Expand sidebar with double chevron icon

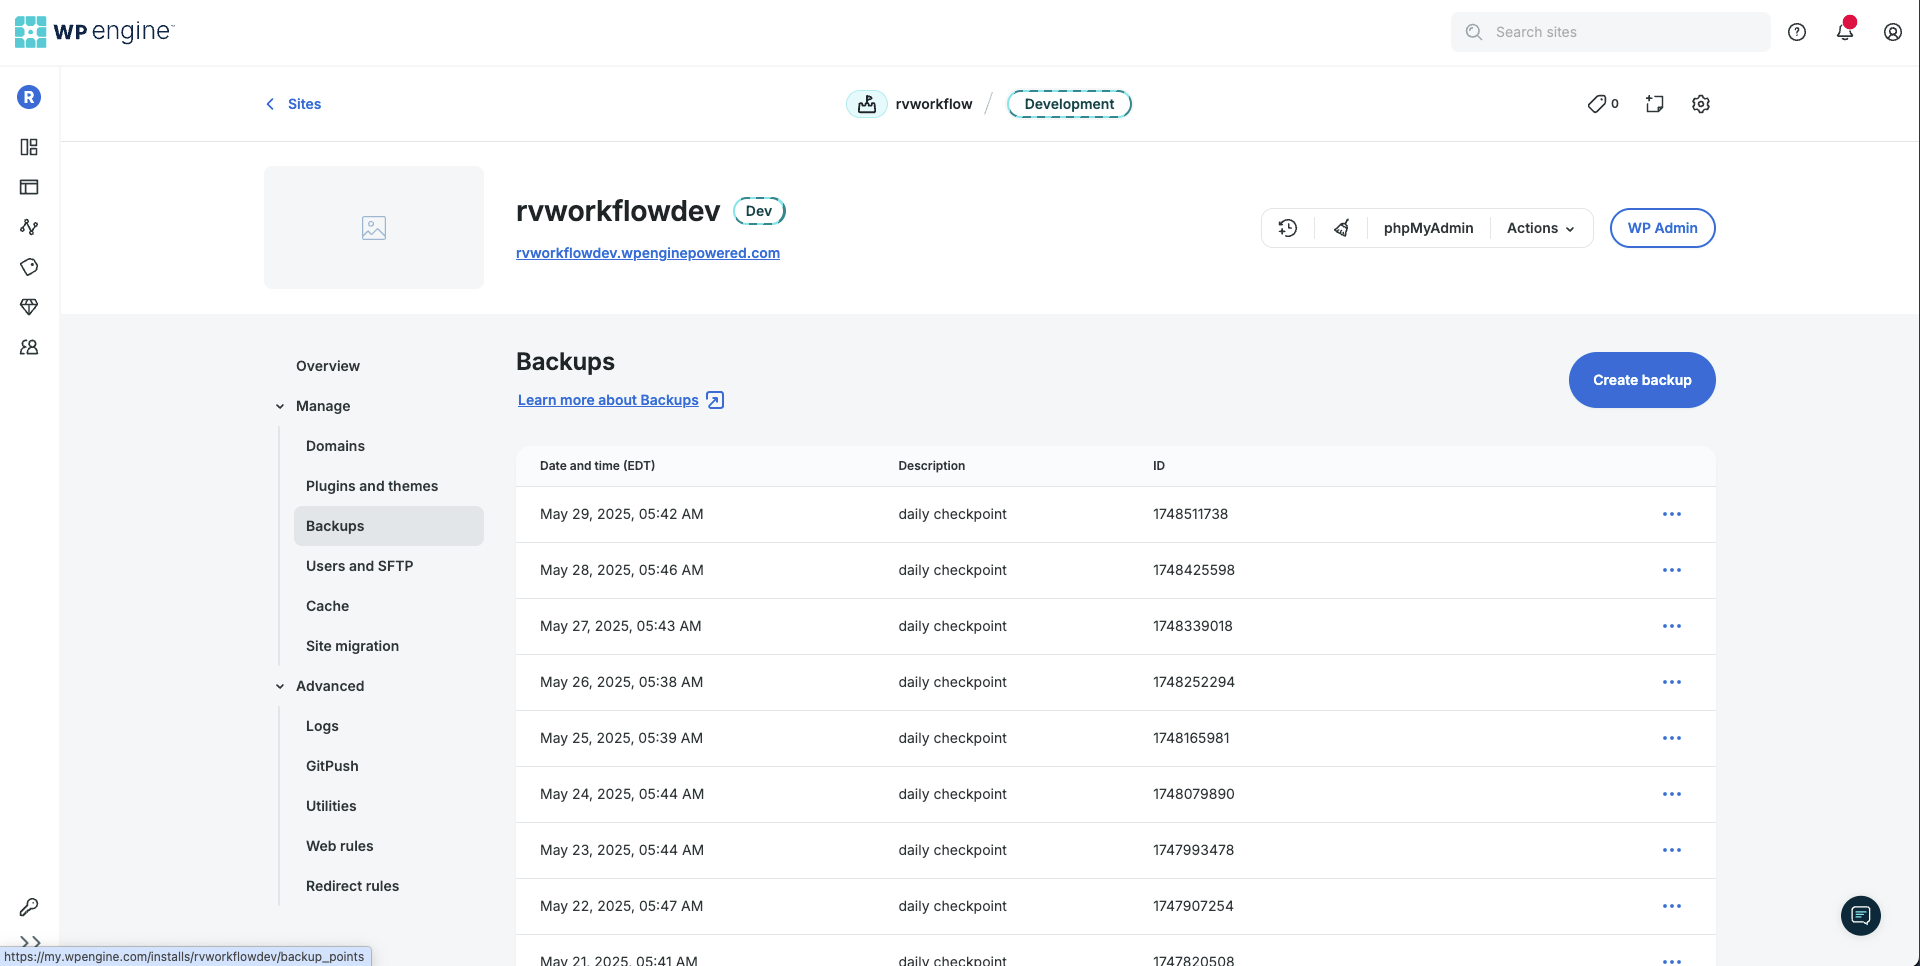point(30,942)
